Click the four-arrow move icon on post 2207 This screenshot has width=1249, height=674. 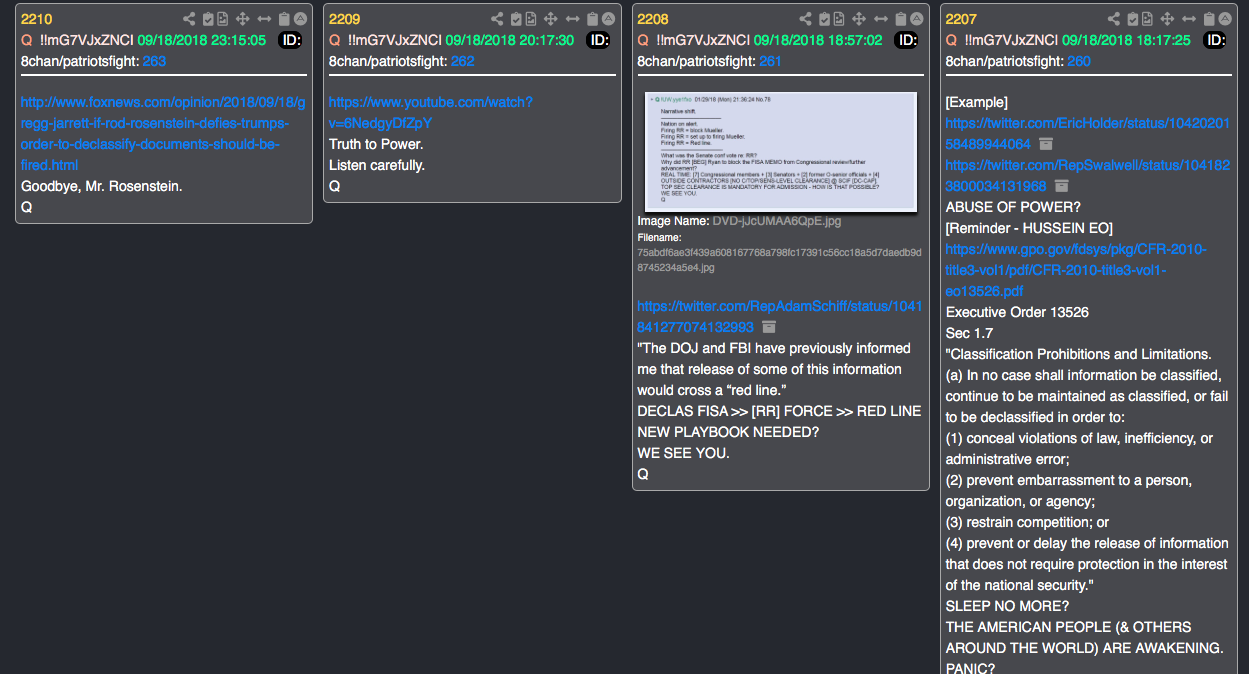pyautogui.click(x=1167, y=19)
